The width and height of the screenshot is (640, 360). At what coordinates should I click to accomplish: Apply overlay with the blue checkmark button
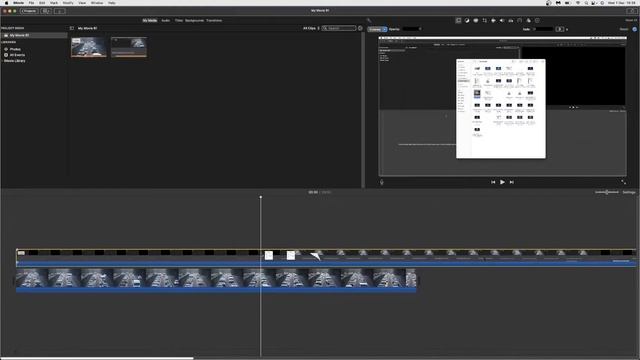(634, 29)
